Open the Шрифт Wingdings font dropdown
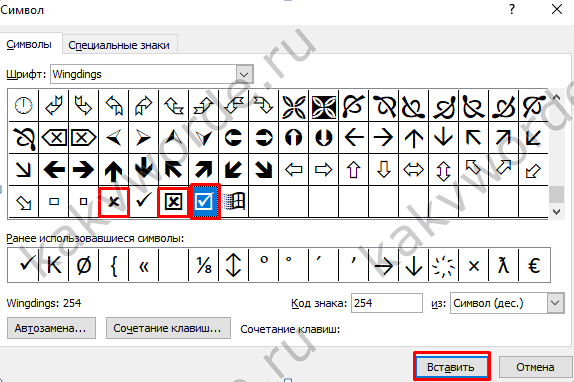This screenshot has width=574, height=382. (x=244, y=74)
